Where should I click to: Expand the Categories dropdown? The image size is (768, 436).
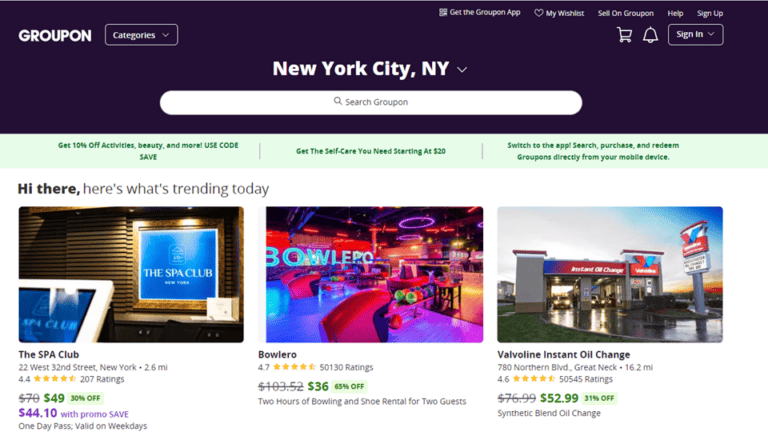pos(141,35)
